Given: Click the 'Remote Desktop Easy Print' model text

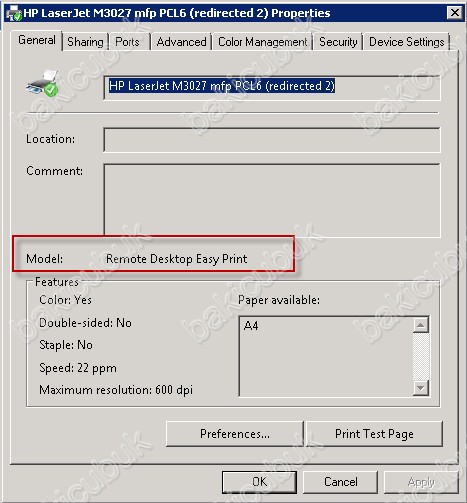Looking at the screenshot, I should (x=177, y=259).
